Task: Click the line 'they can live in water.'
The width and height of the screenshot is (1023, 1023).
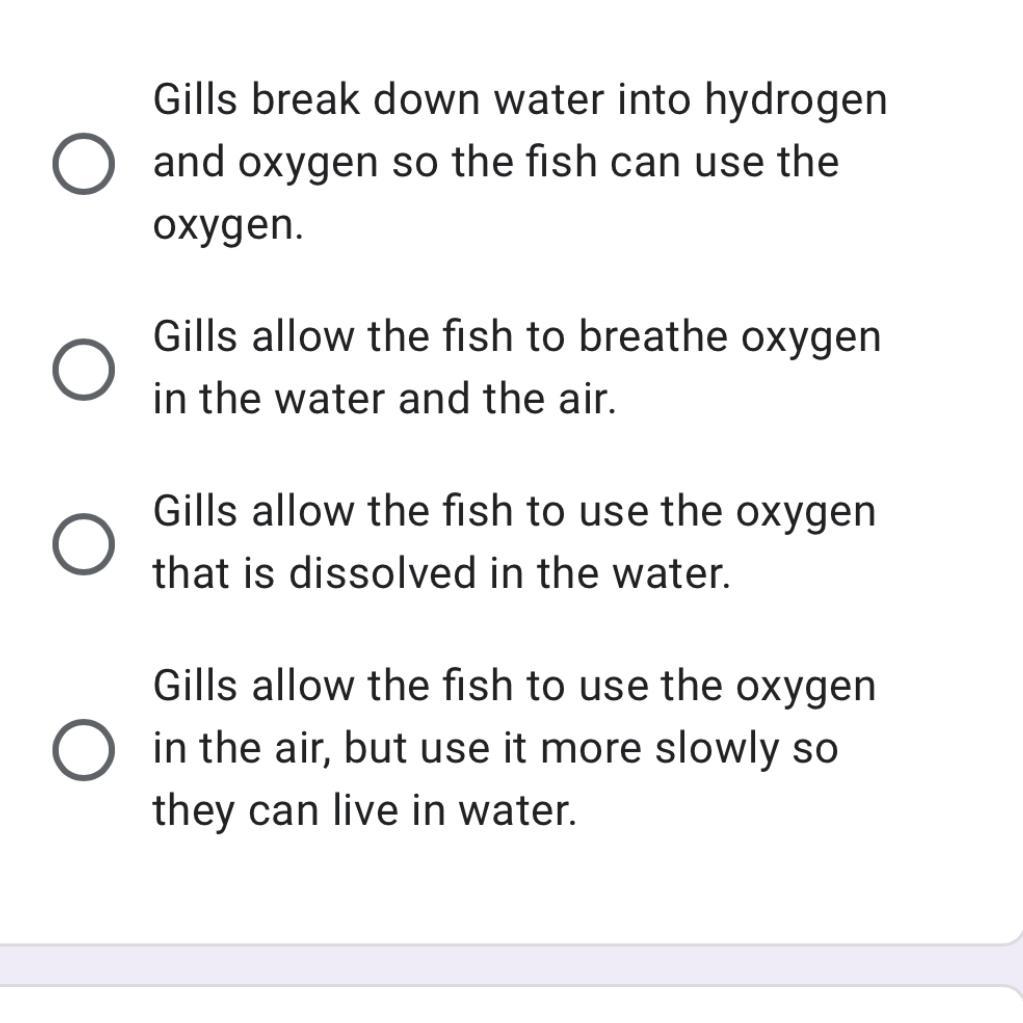Action: point(364,811)
